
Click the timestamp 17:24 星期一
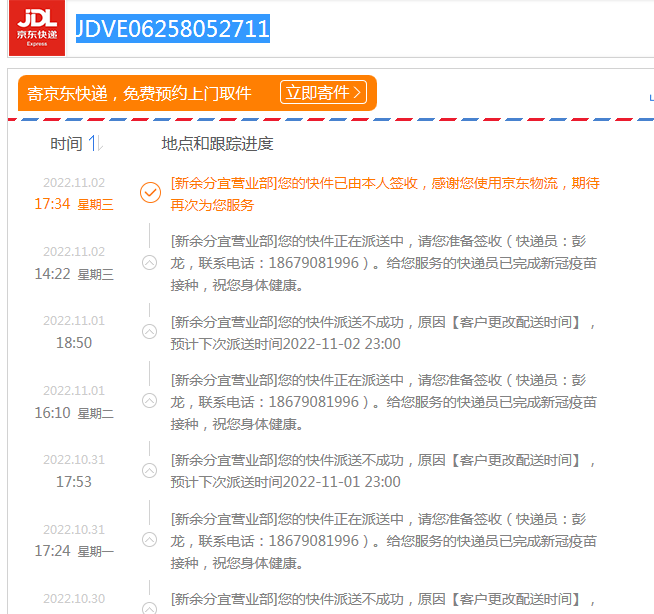pos(74,551)
